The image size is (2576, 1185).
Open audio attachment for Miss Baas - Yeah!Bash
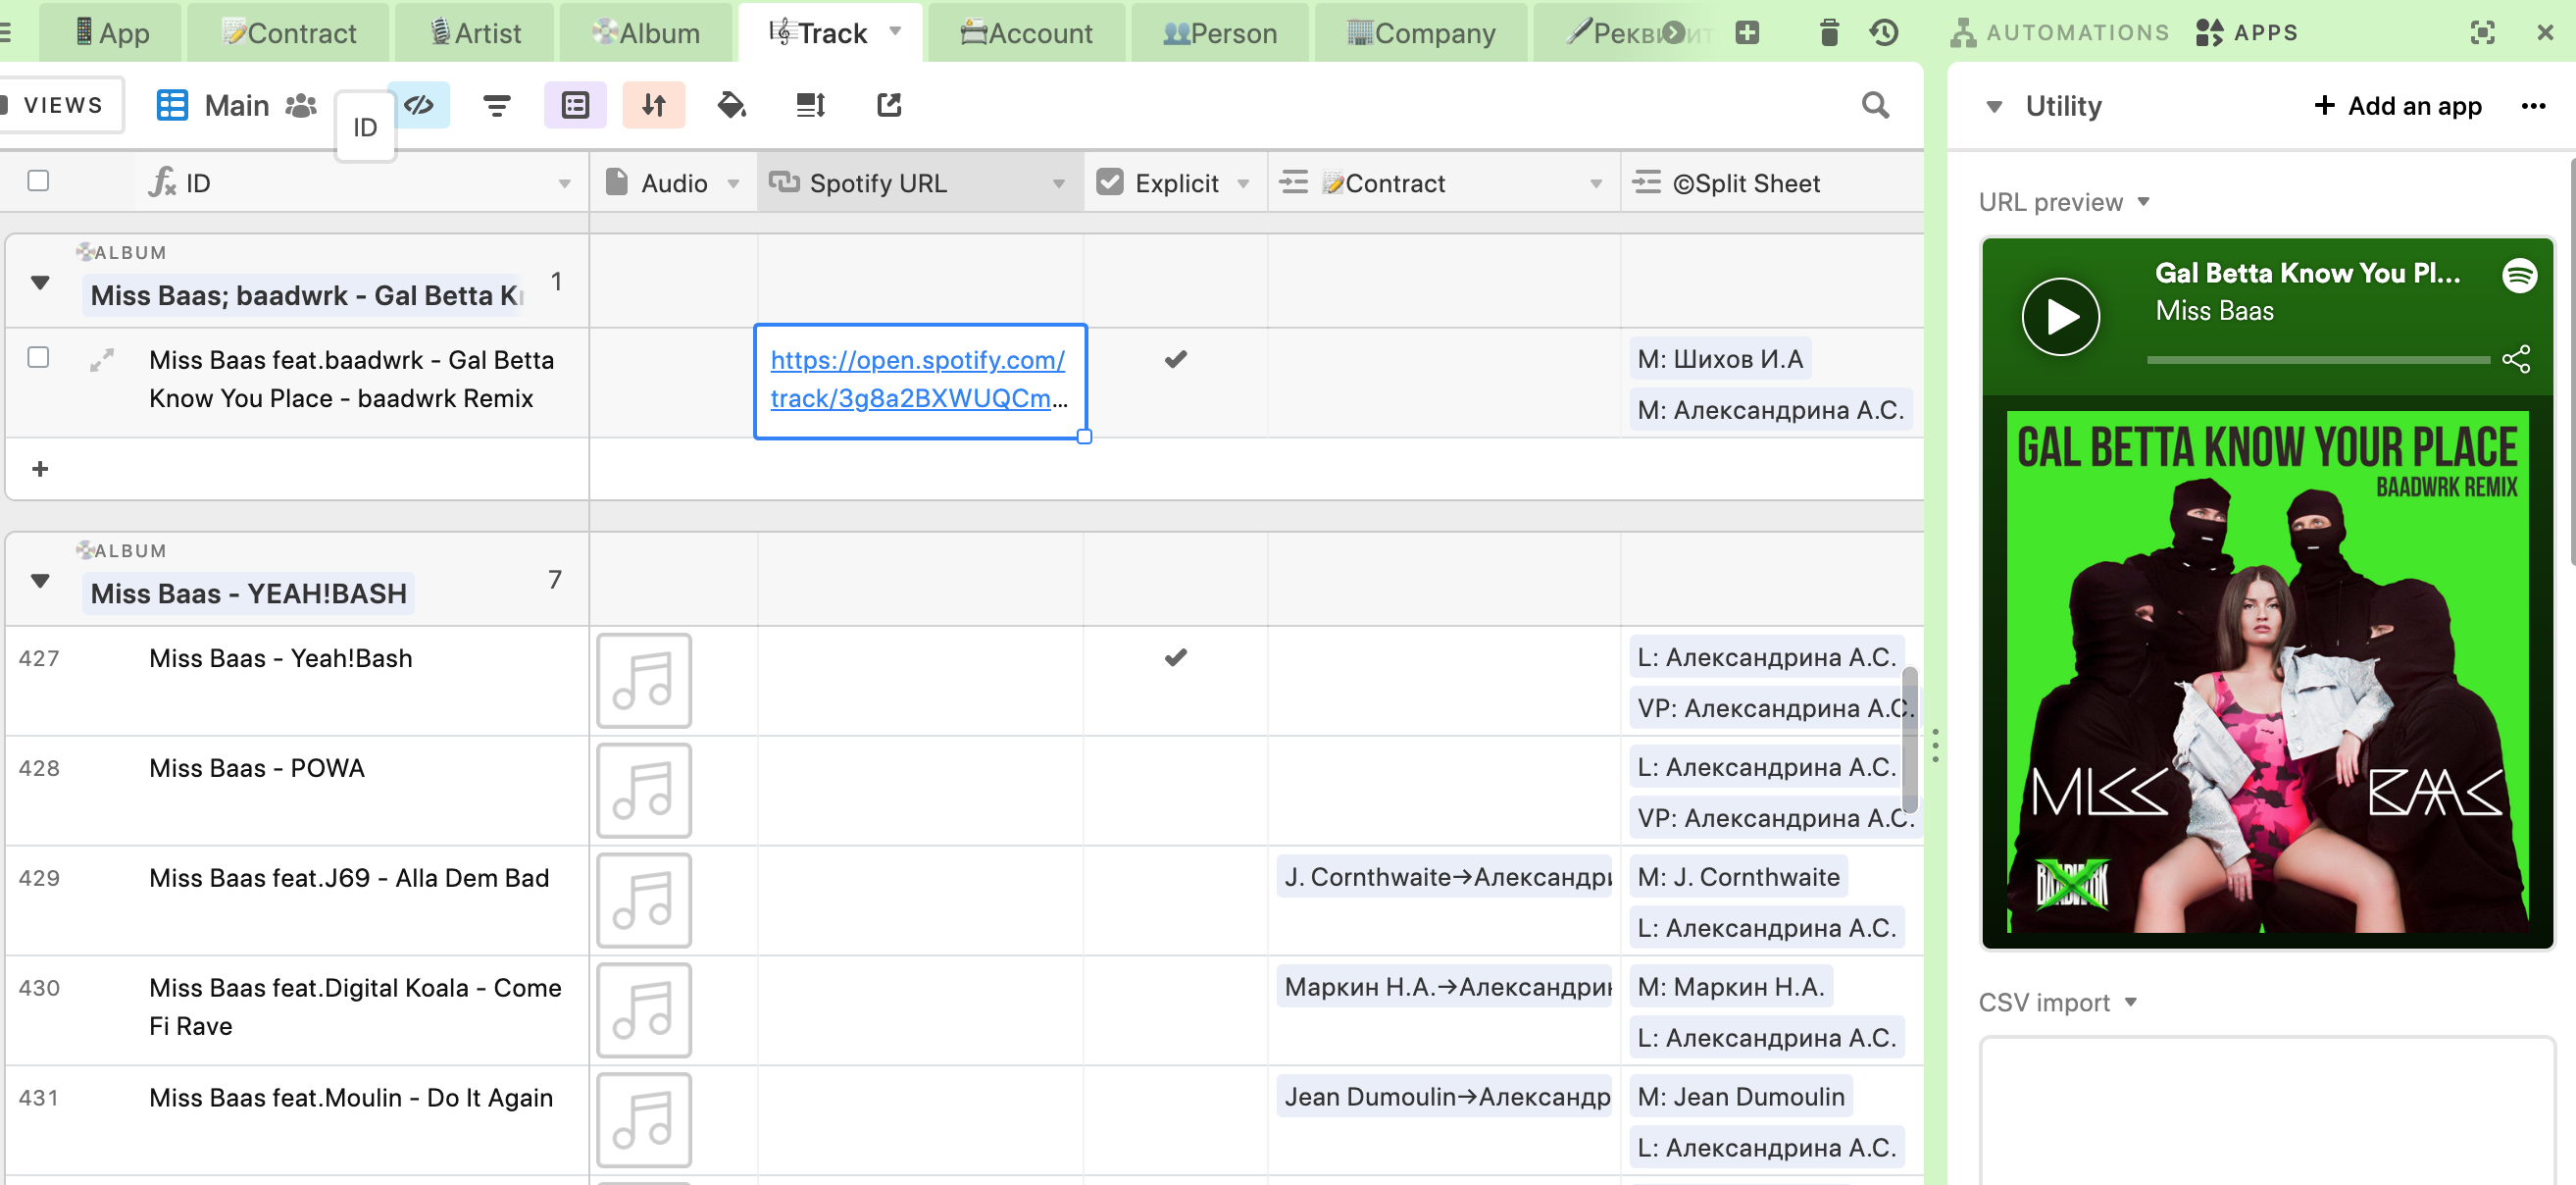[x=644, y=681]
